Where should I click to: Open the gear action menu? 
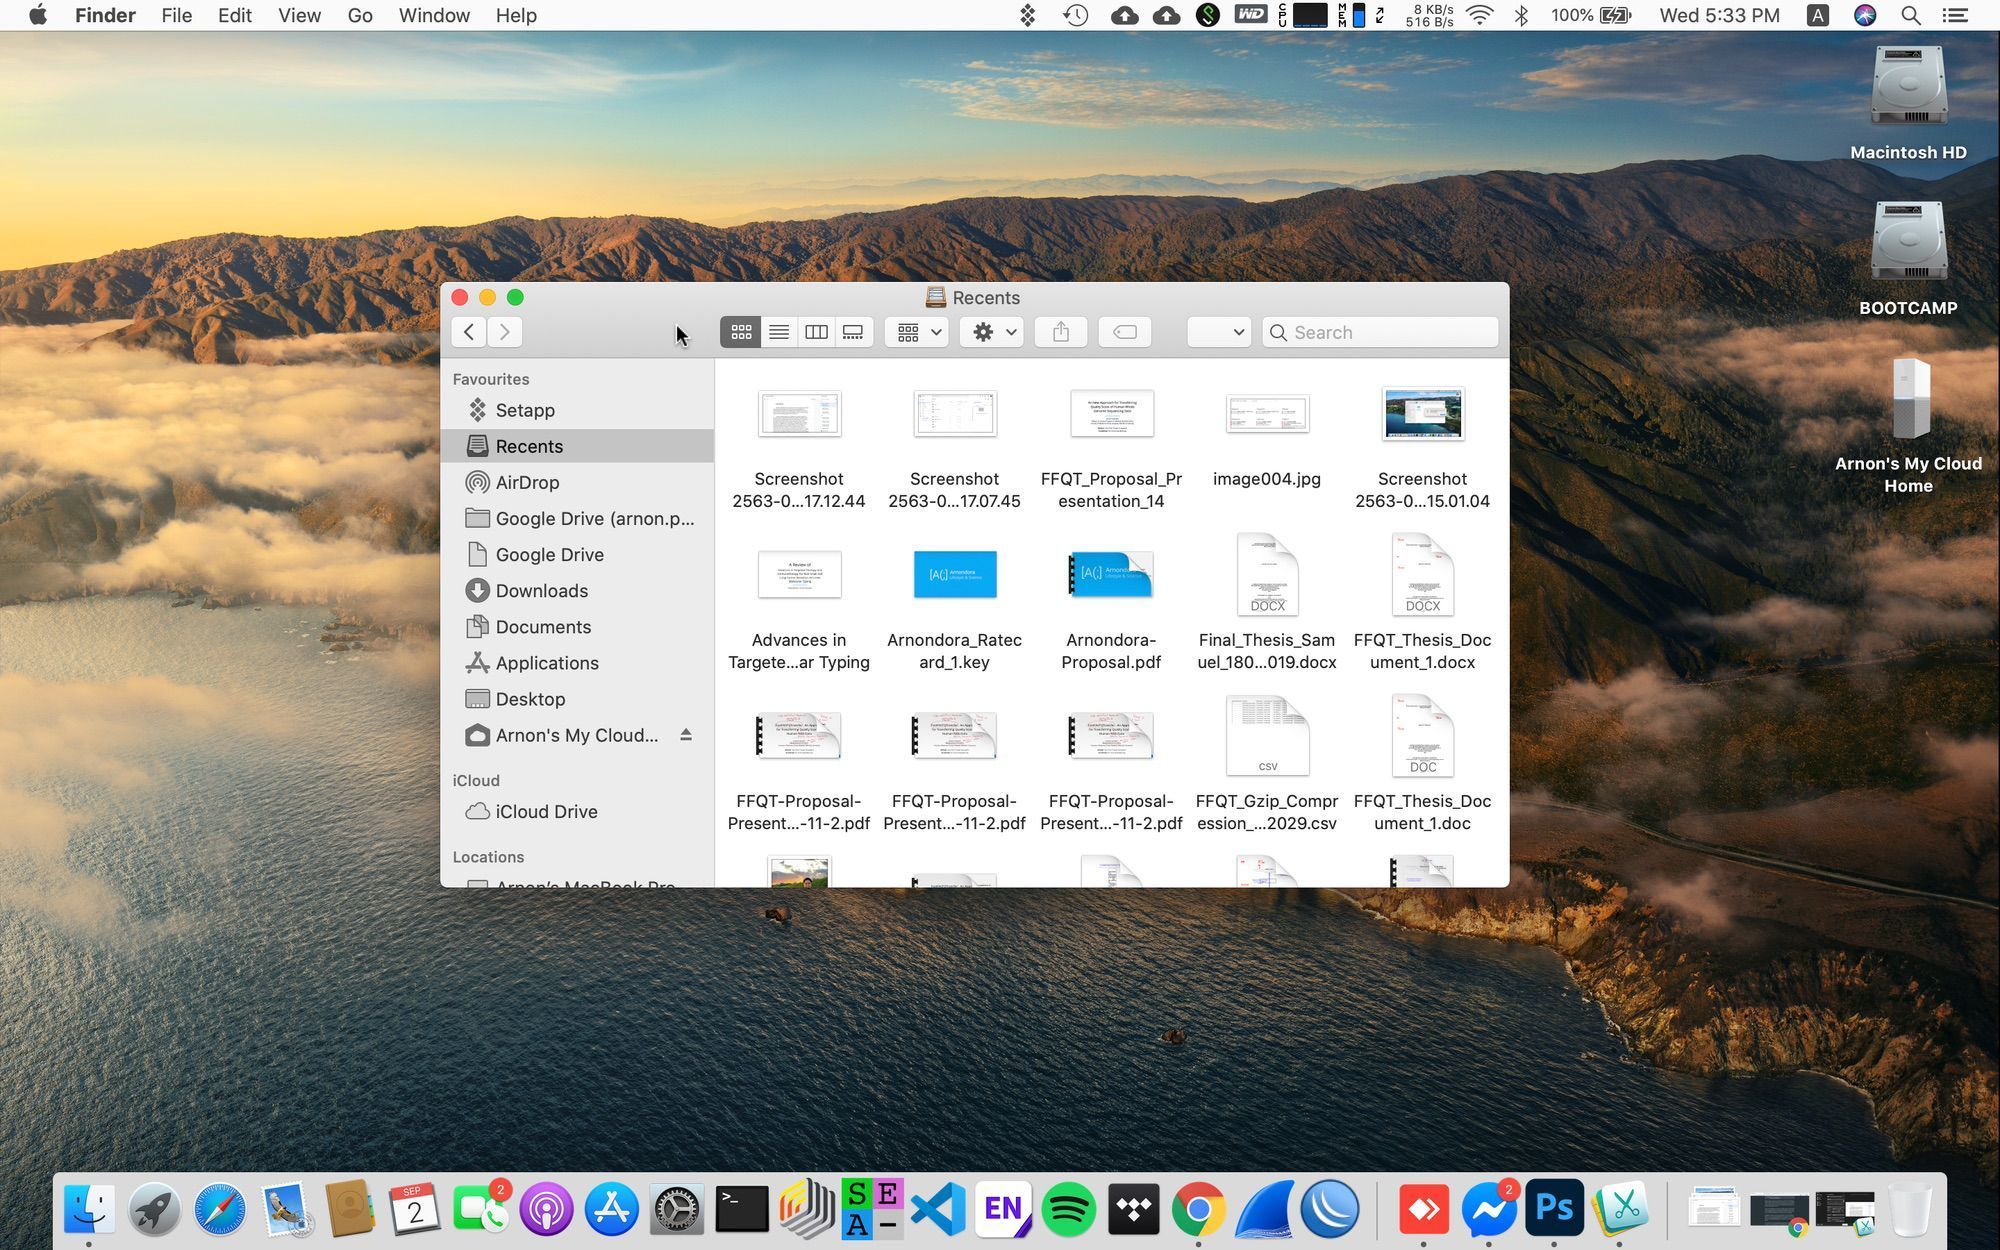click(993, 332)
